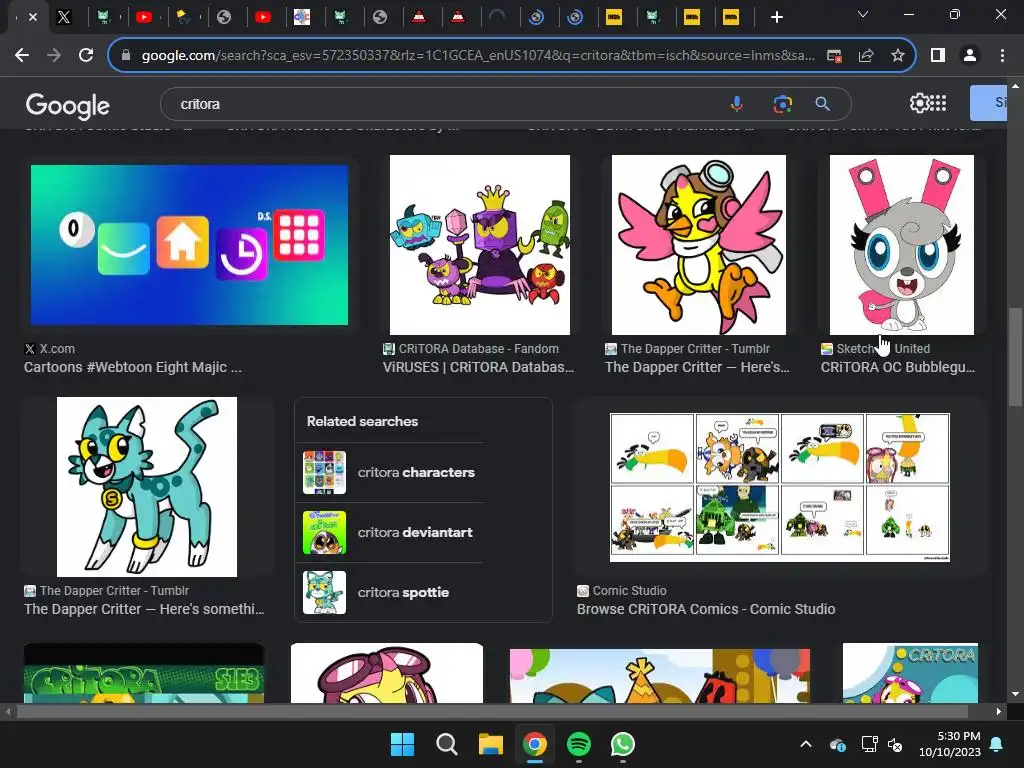Select related search critora characters
This screenshot has height=768, width=1024.
tap(390, 472)
